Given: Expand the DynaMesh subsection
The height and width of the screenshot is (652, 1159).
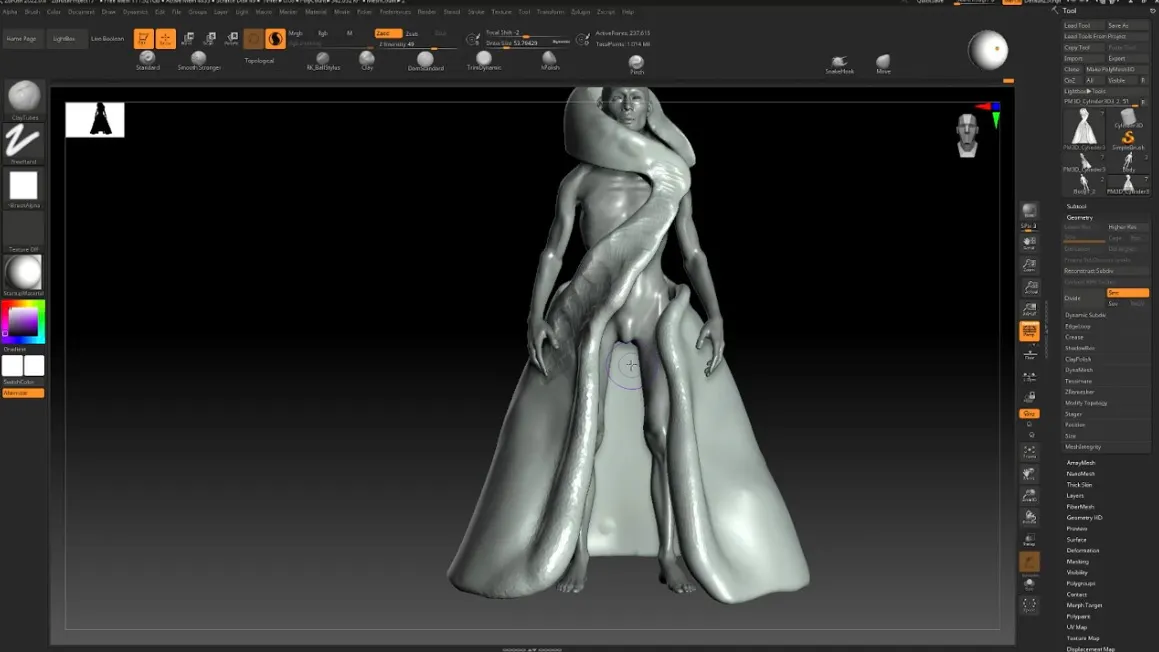Looking at the screenshot, I should pyautogui.click(x=1079, y=370).
